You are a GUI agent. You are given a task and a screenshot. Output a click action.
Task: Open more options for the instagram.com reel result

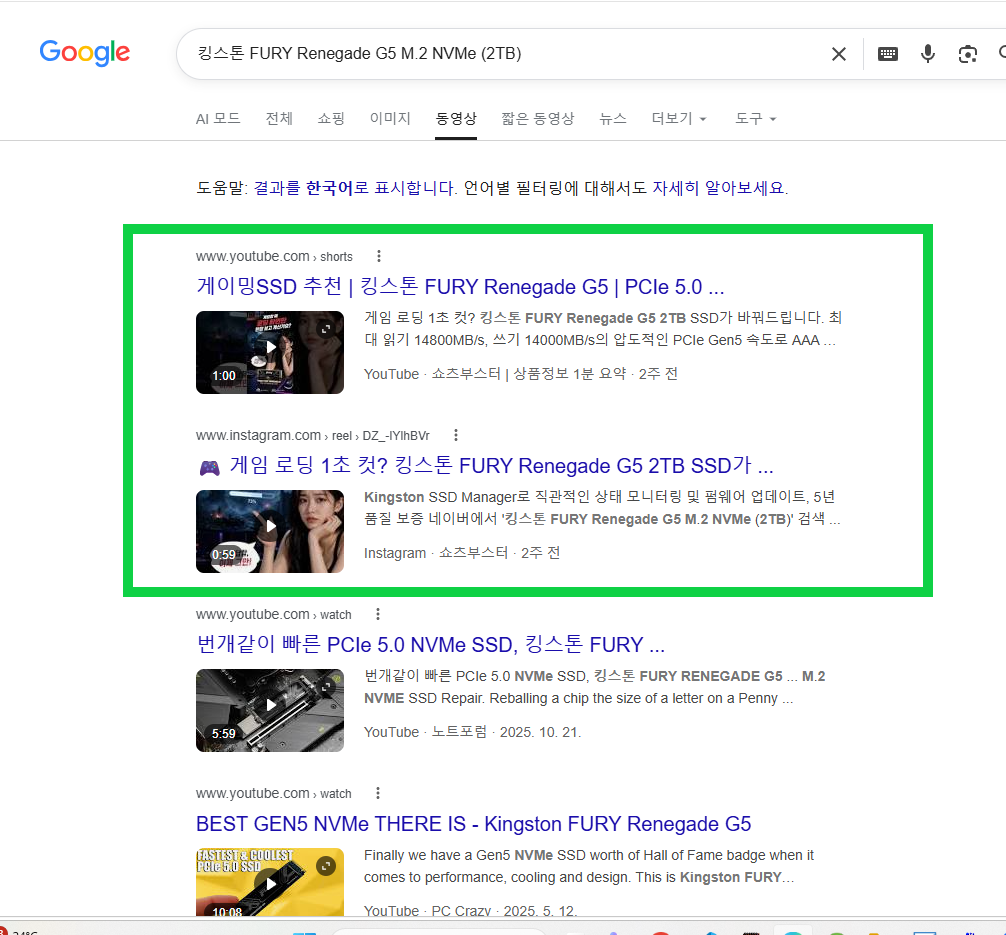456,435
